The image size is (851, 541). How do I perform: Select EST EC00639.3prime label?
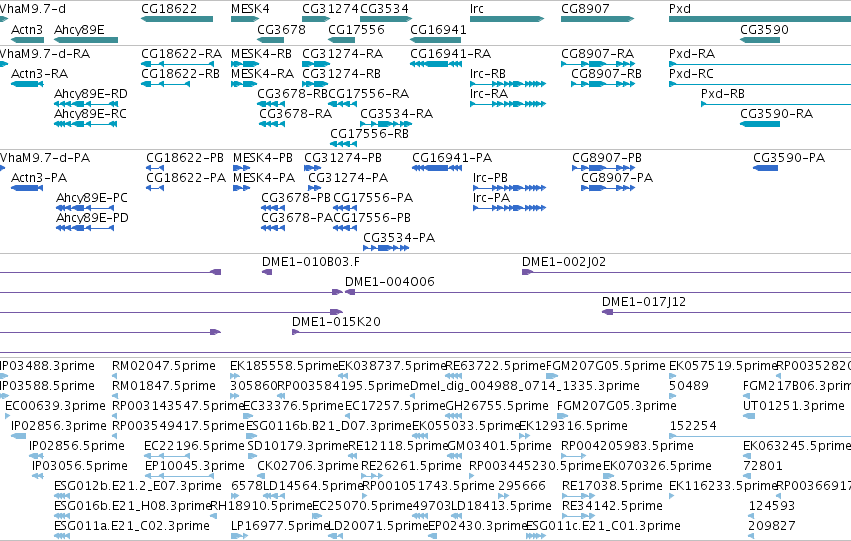point(55,406)
